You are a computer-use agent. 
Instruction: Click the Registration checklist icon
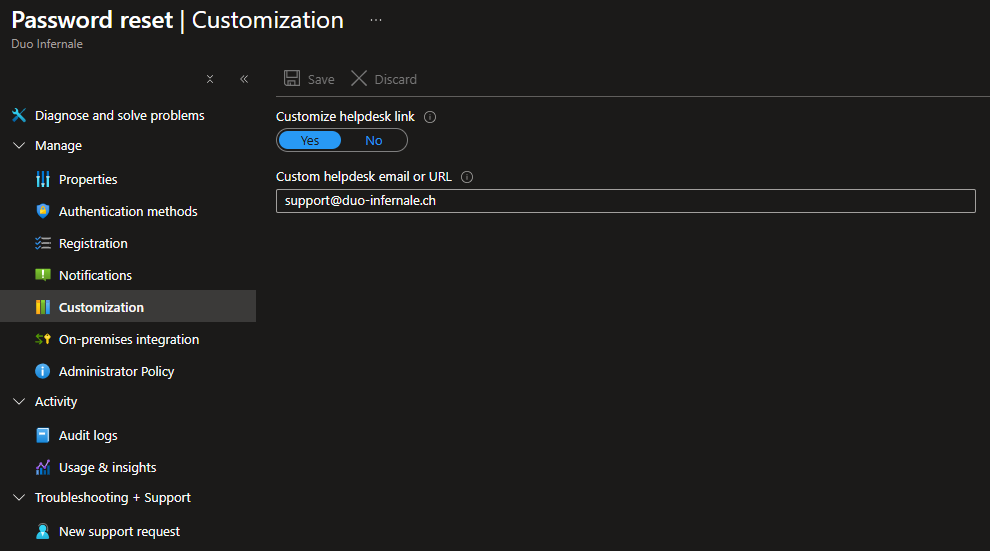pyautogui.click(x=42, y=244)
